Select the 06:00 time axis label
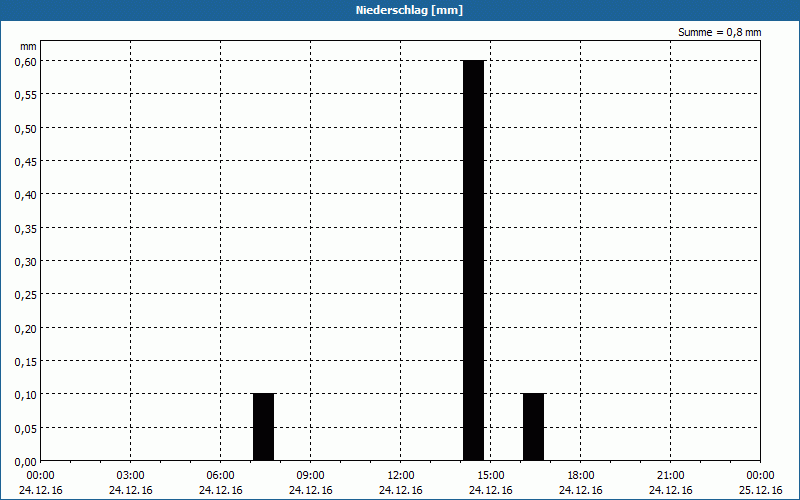This screenshot has width=800, height=500. [221, 475]
